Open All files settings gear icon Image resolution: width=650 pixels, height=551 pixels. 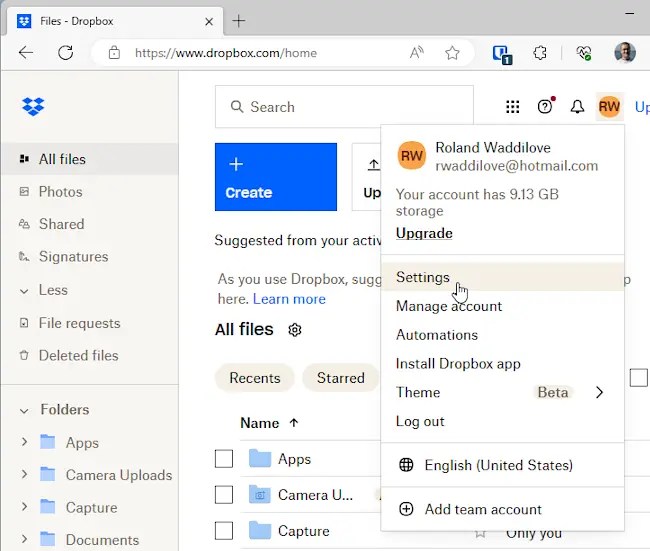click(x=295, y=330)
